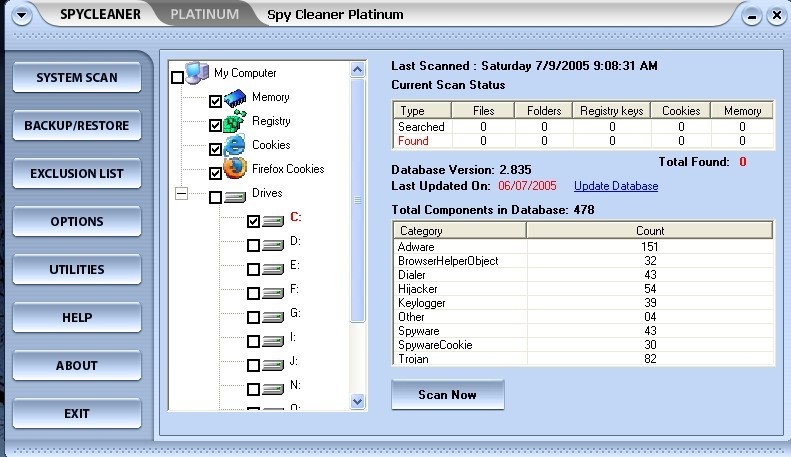Check the I: drive checkbox
The width and height of the screenshot is (791, 457).
click(x=253, y=341)
